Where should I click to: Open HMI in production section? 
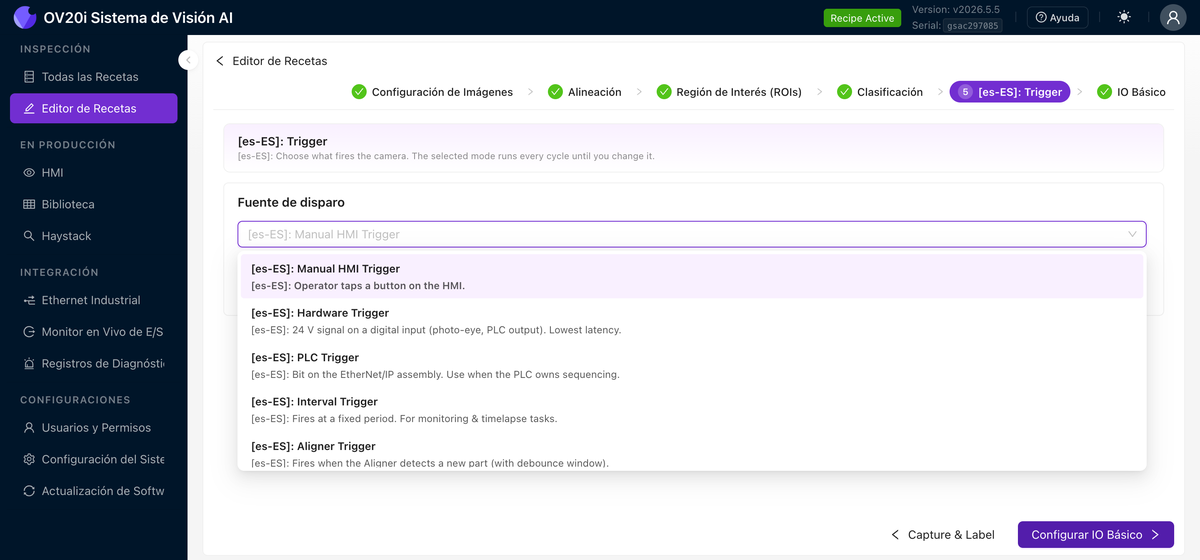click(94, 173)
